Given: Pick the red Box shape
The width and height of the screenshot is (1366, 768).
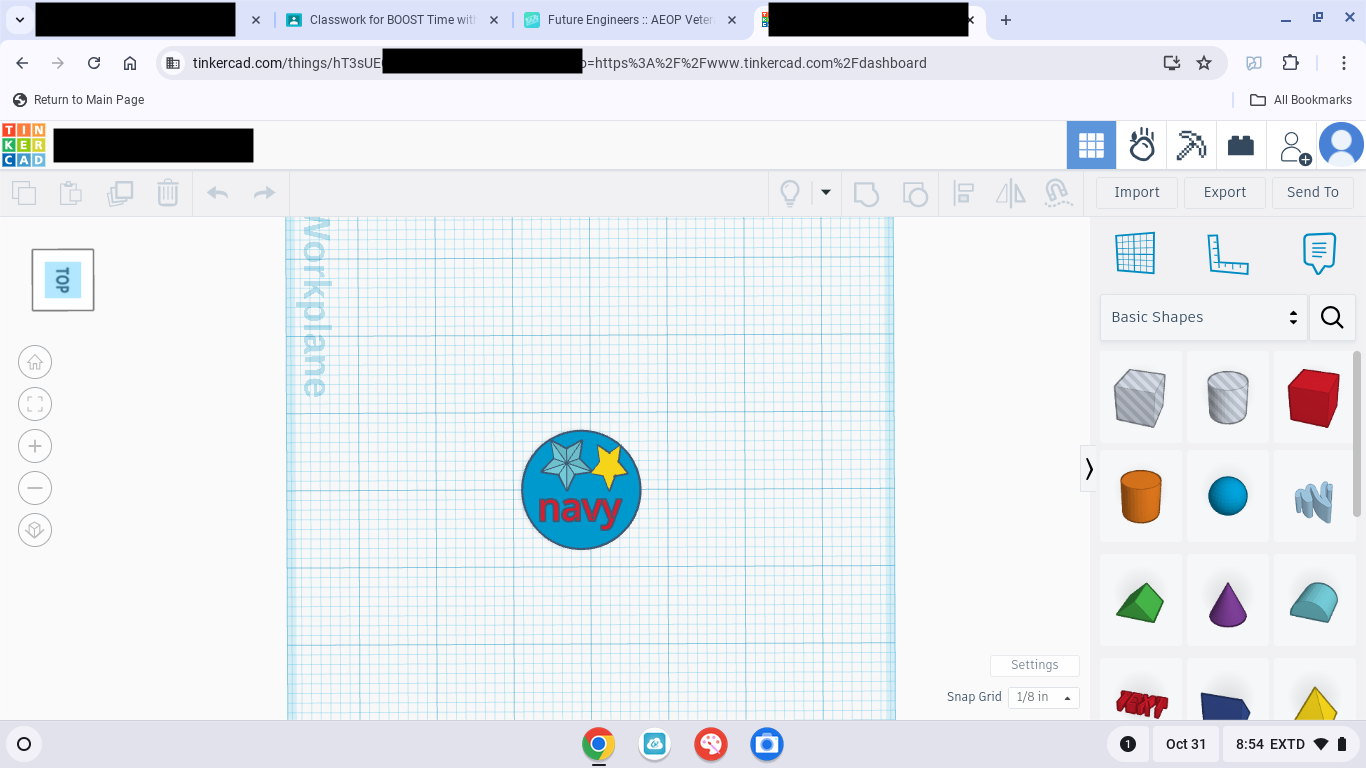Looking at the screenshot, I should (x=1314, y=397).
